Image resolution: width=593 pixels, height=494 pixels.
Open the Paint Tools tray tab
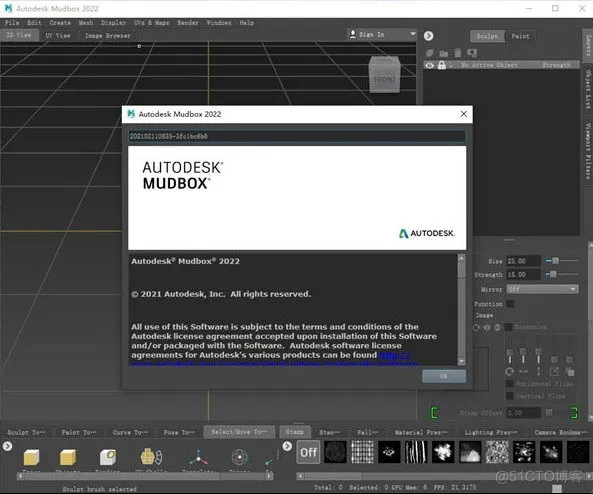click(79, 432)
